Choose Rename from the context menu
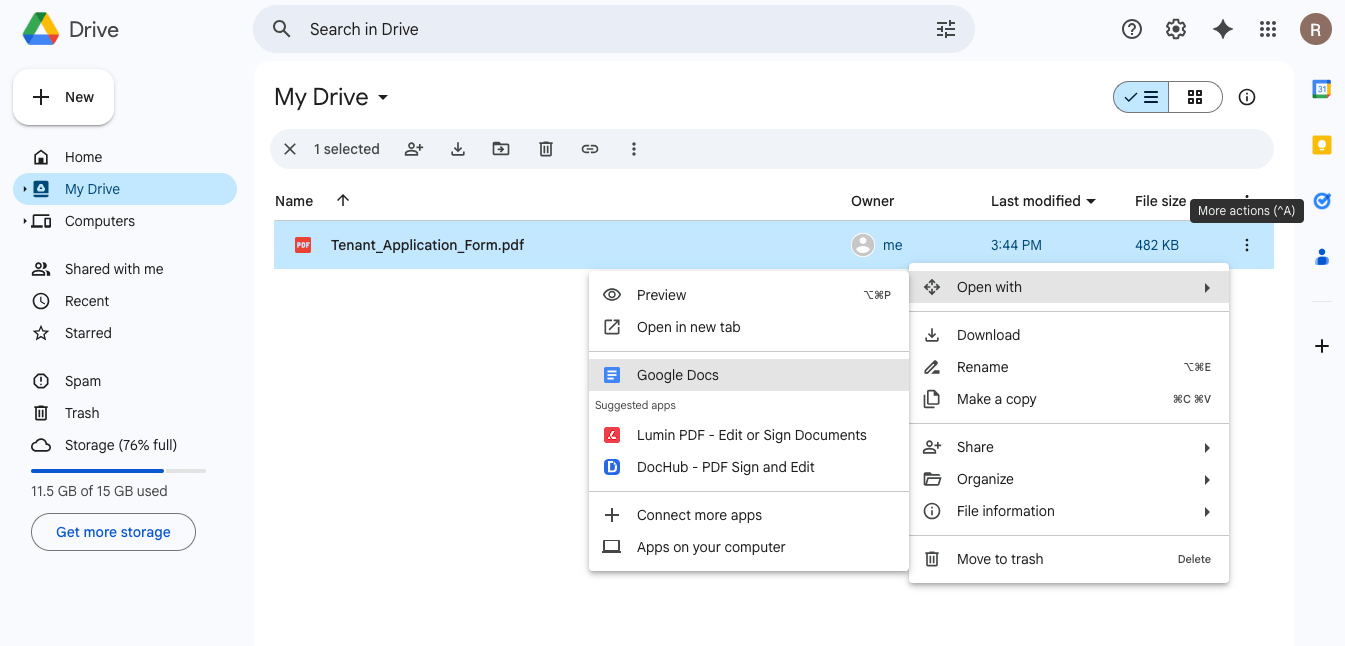The image size is (1345, 646). coord(1069,367)
